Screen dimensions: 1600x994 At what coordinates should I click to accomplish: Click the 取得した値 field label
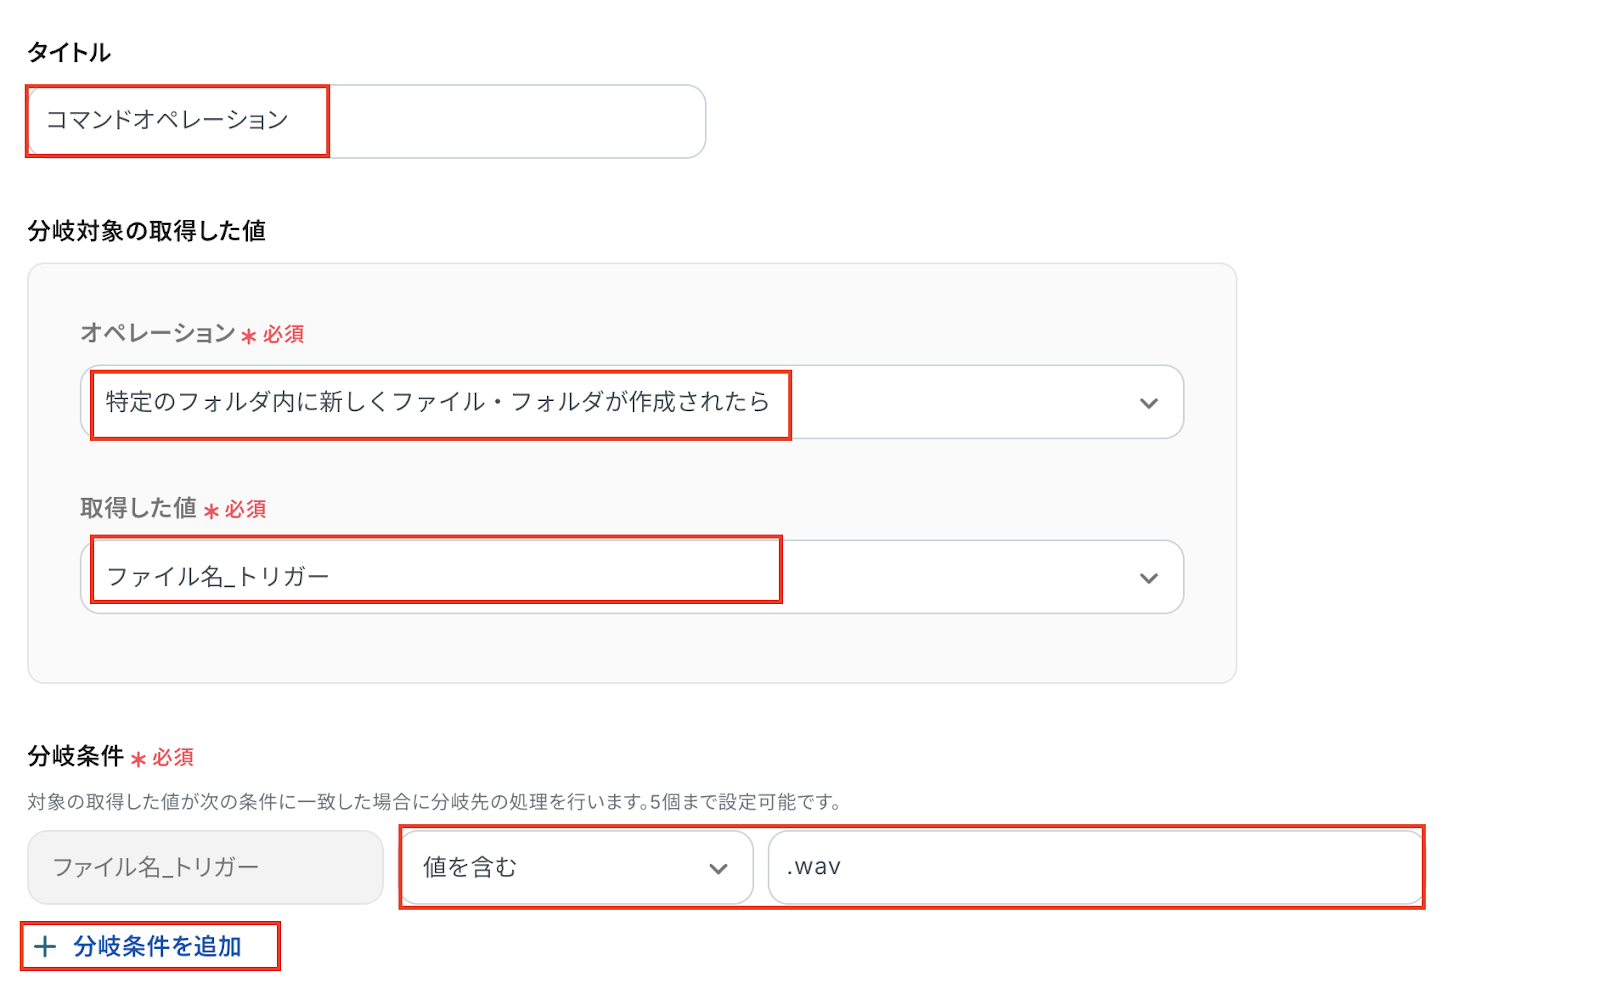click(138, 508)
